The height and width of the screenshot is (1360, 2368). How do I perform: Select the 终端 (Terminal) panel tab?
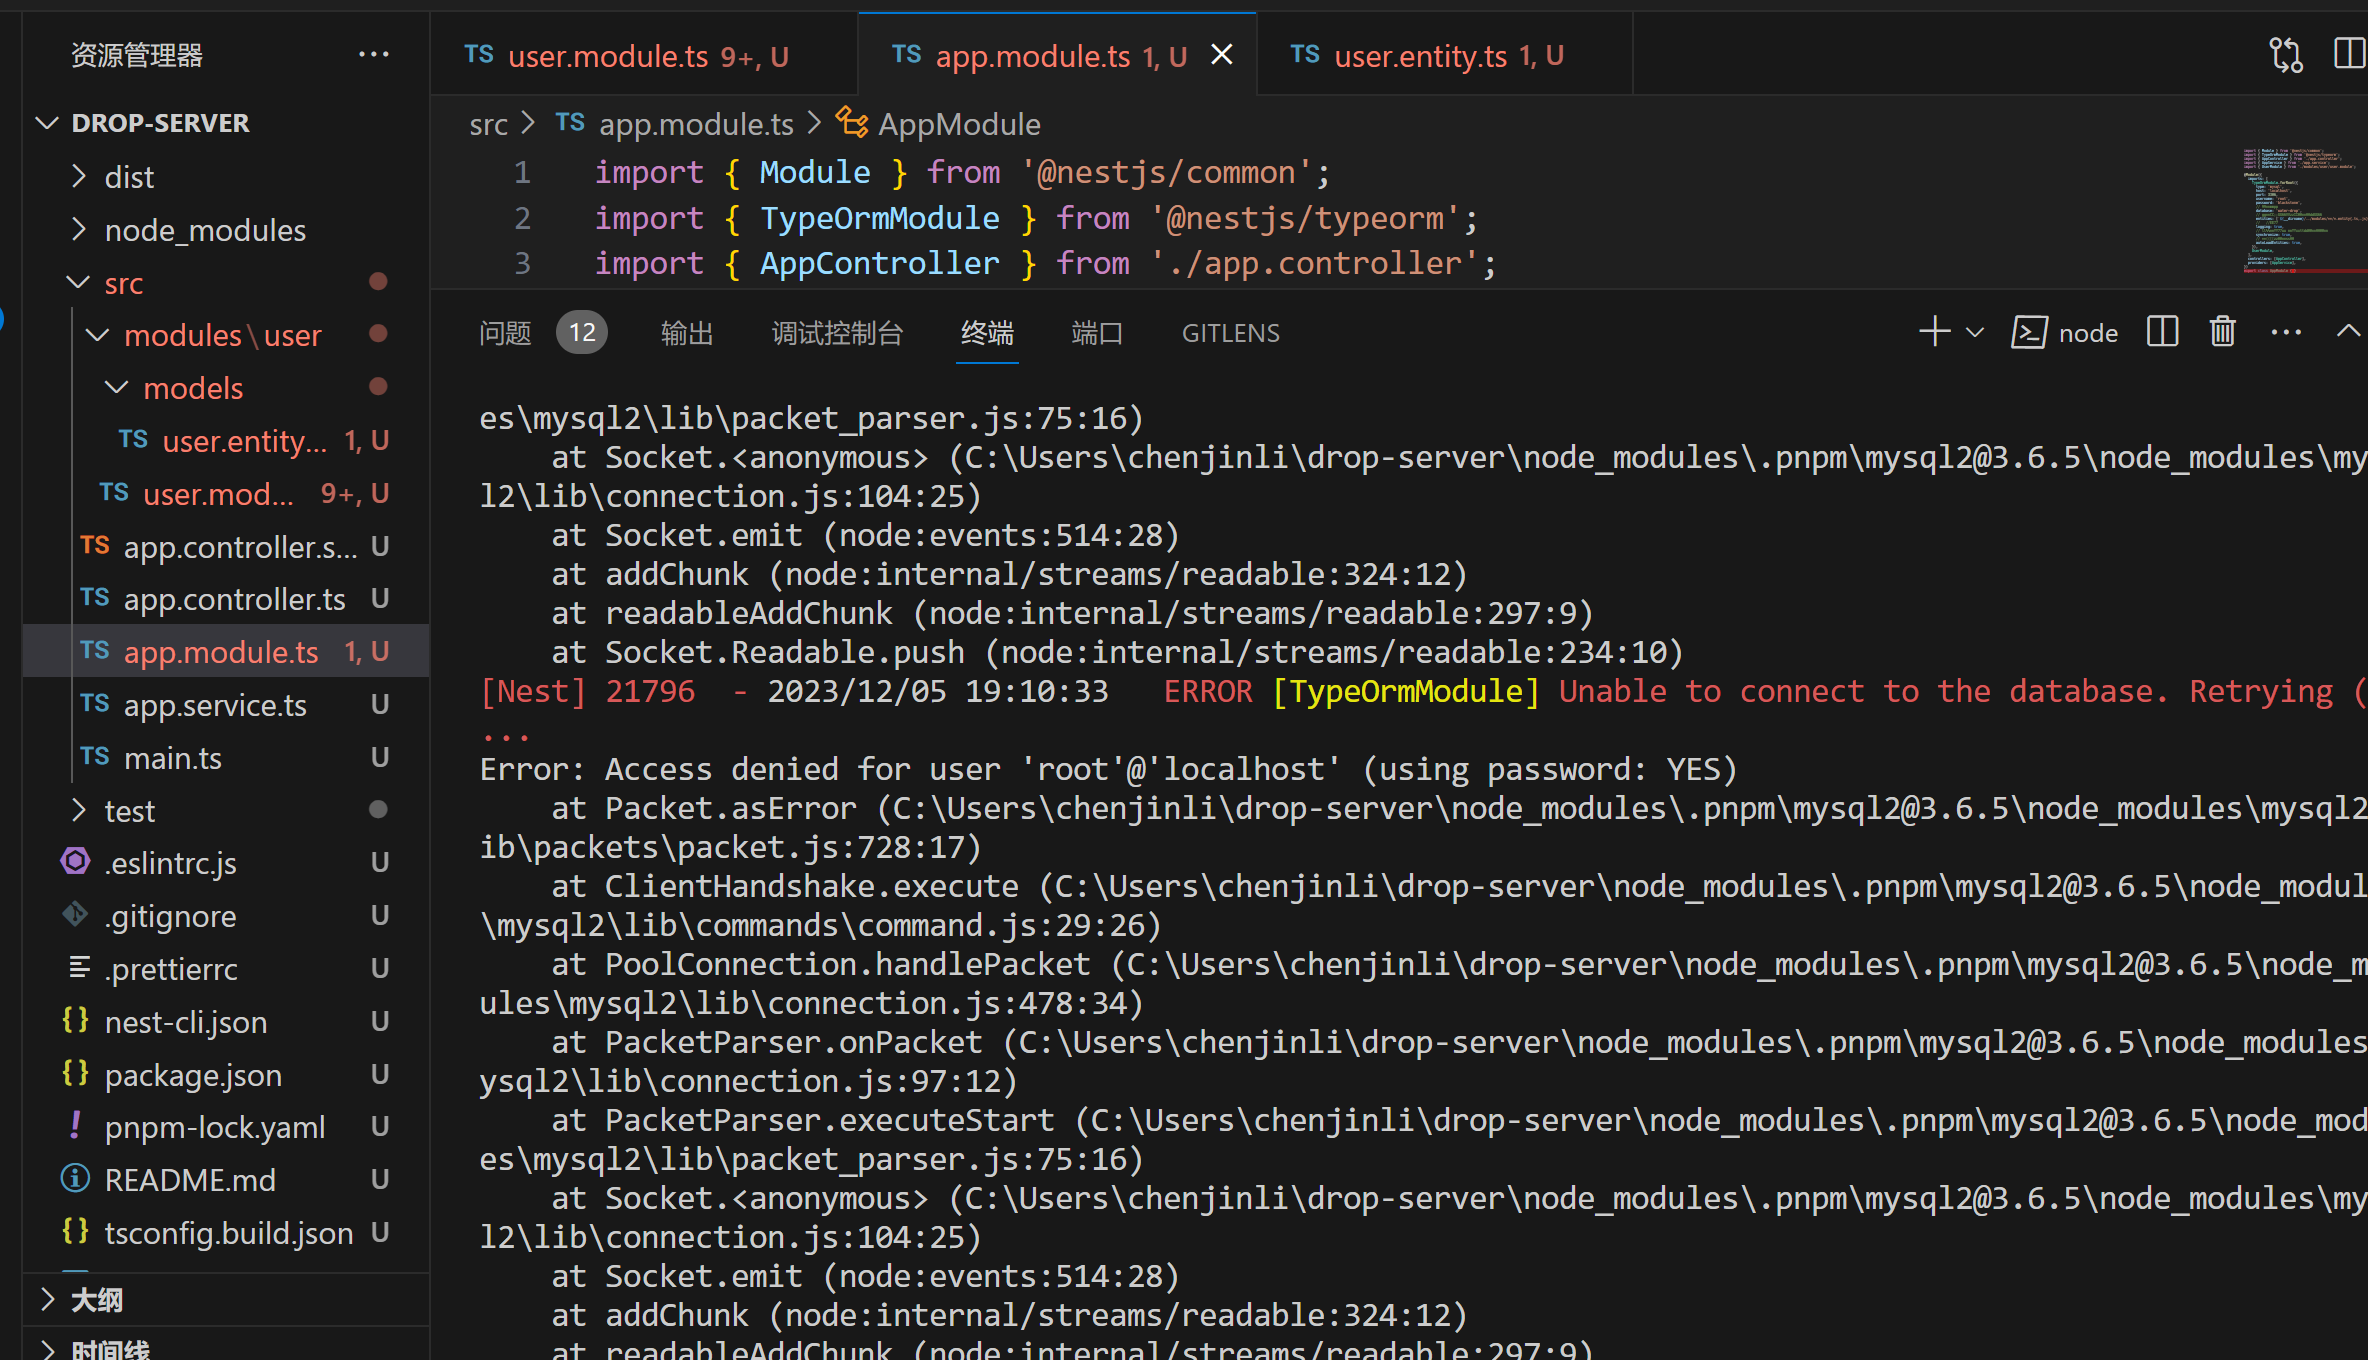987,333
